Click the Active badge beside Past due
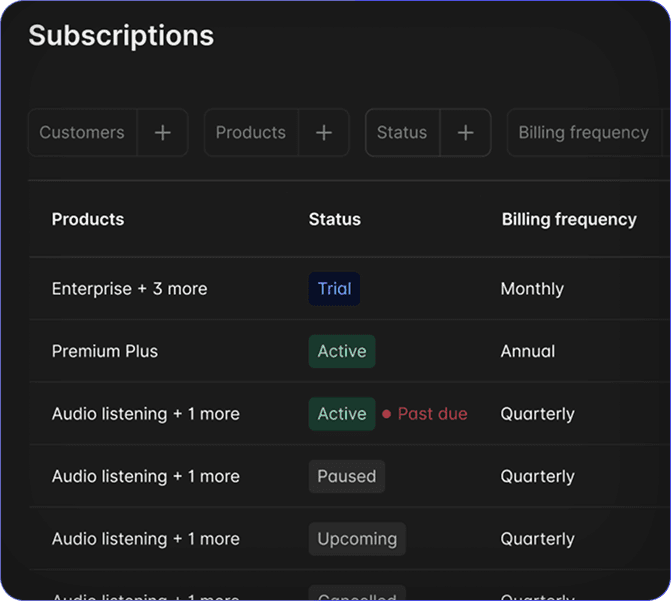This screenshot has width=671, height=601. click(342, 414)
